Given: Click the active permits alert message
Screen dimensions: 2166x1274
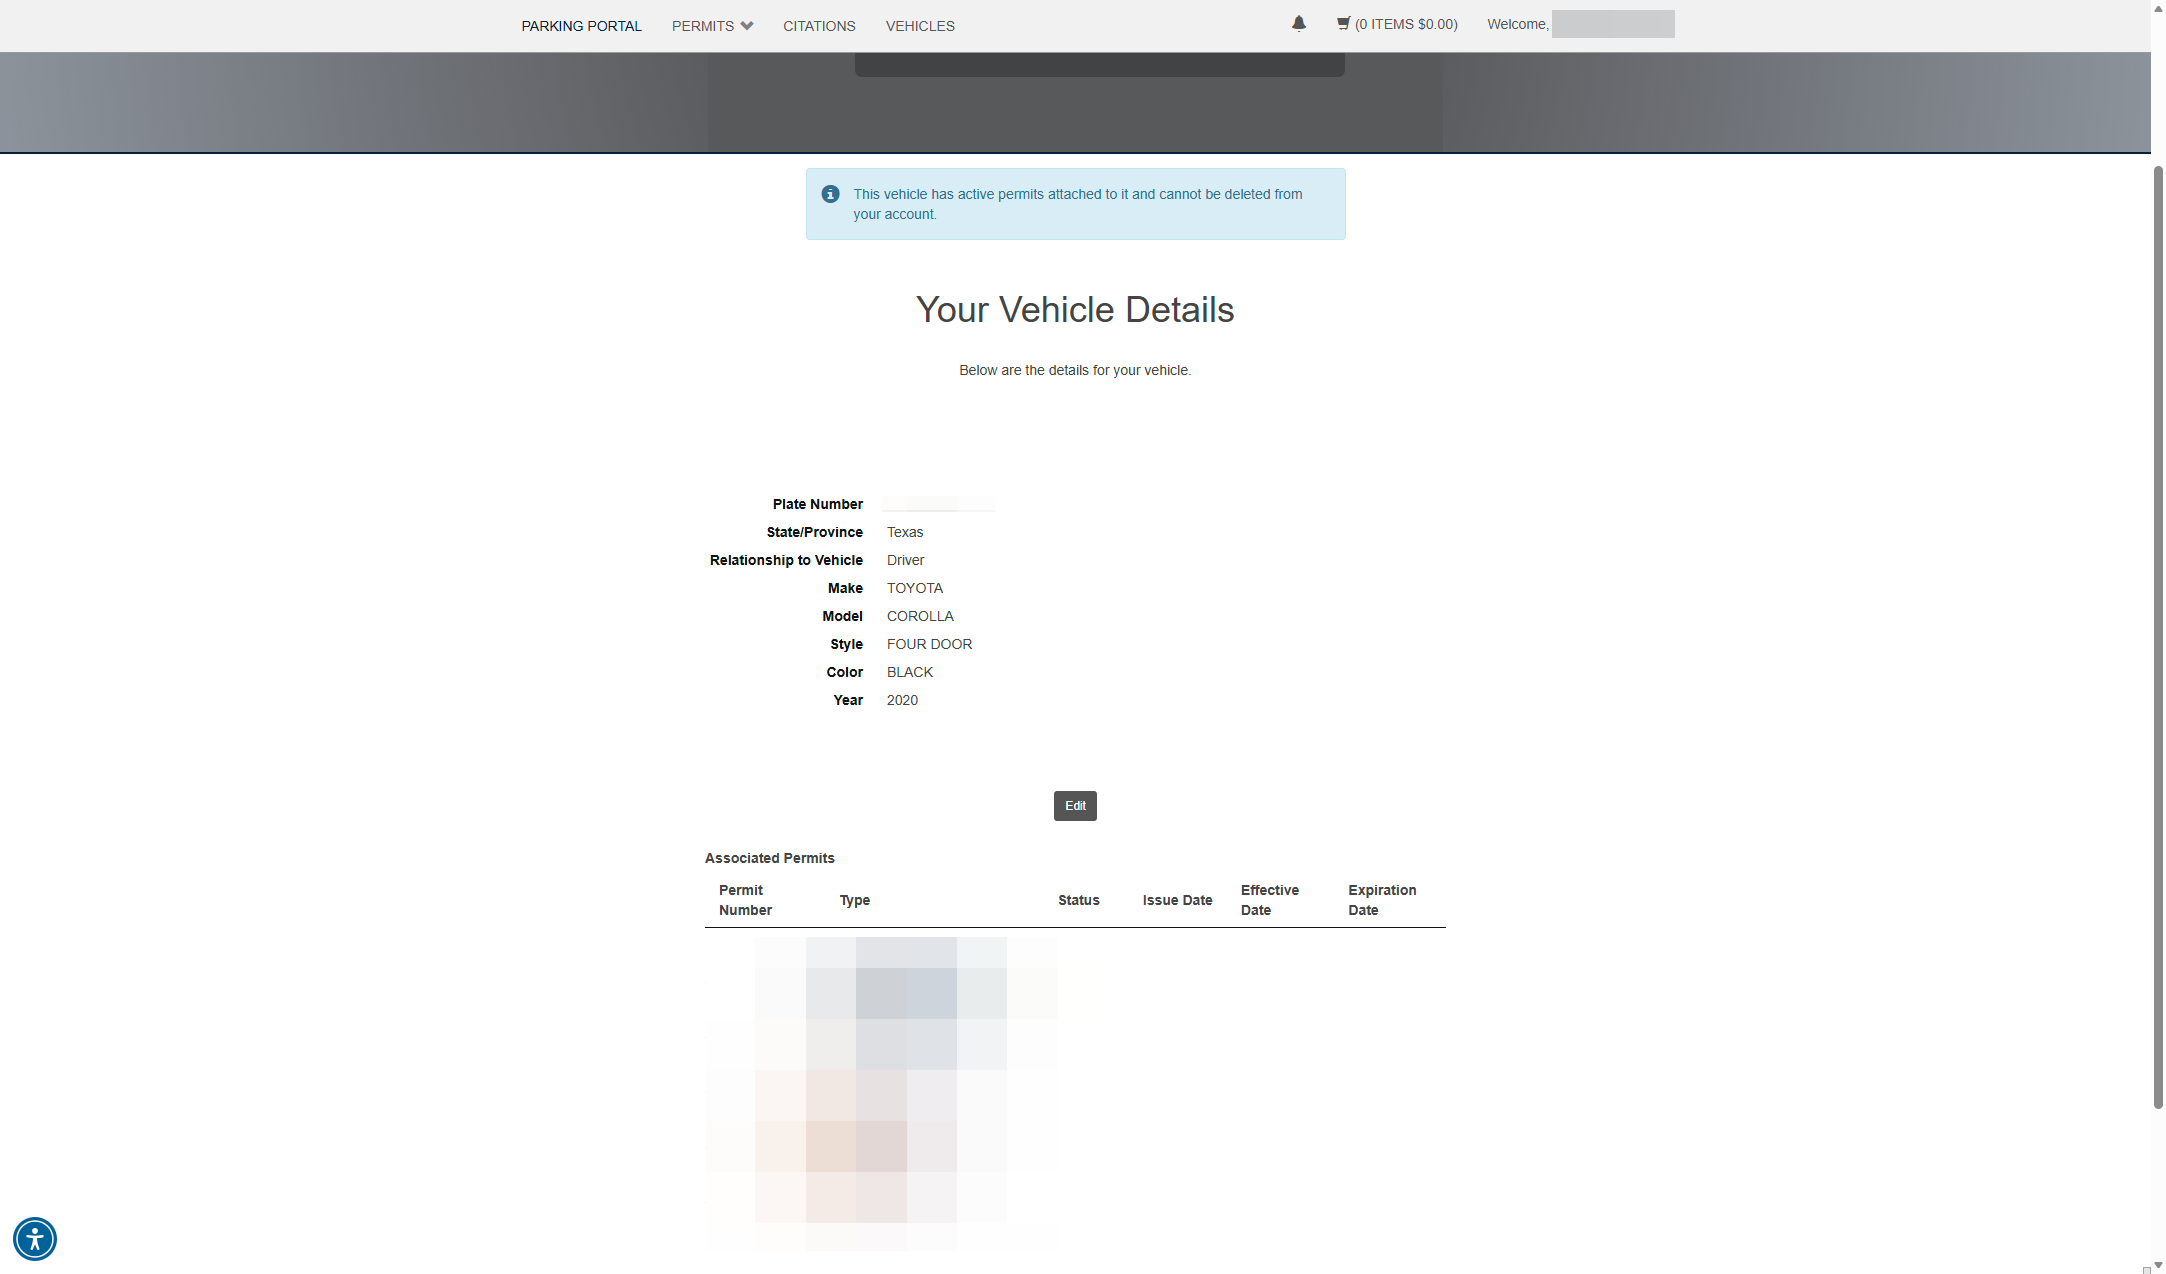Looking at the screenshot, I should tap(1077, 204).
